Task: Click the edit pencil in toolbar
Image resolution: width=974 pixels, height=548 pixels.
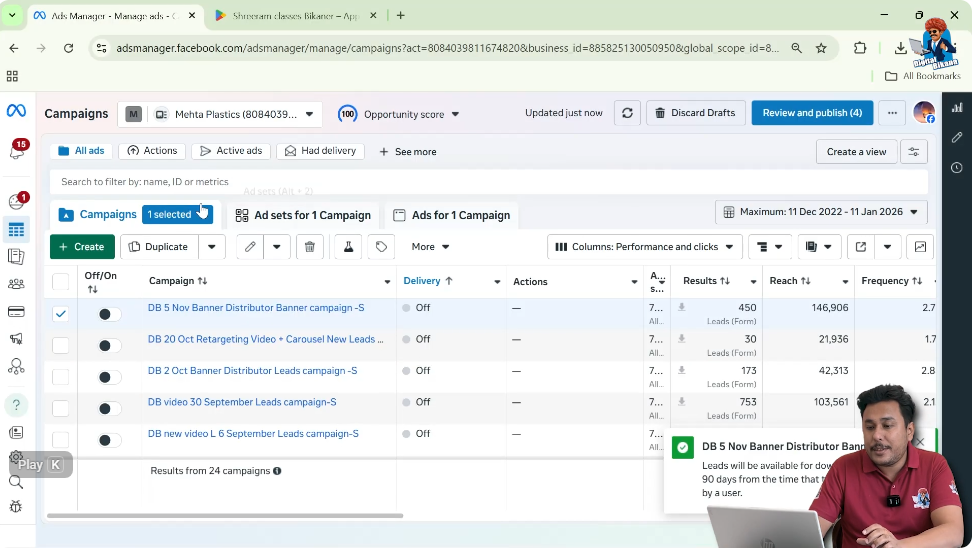Action: click(250, 247)
